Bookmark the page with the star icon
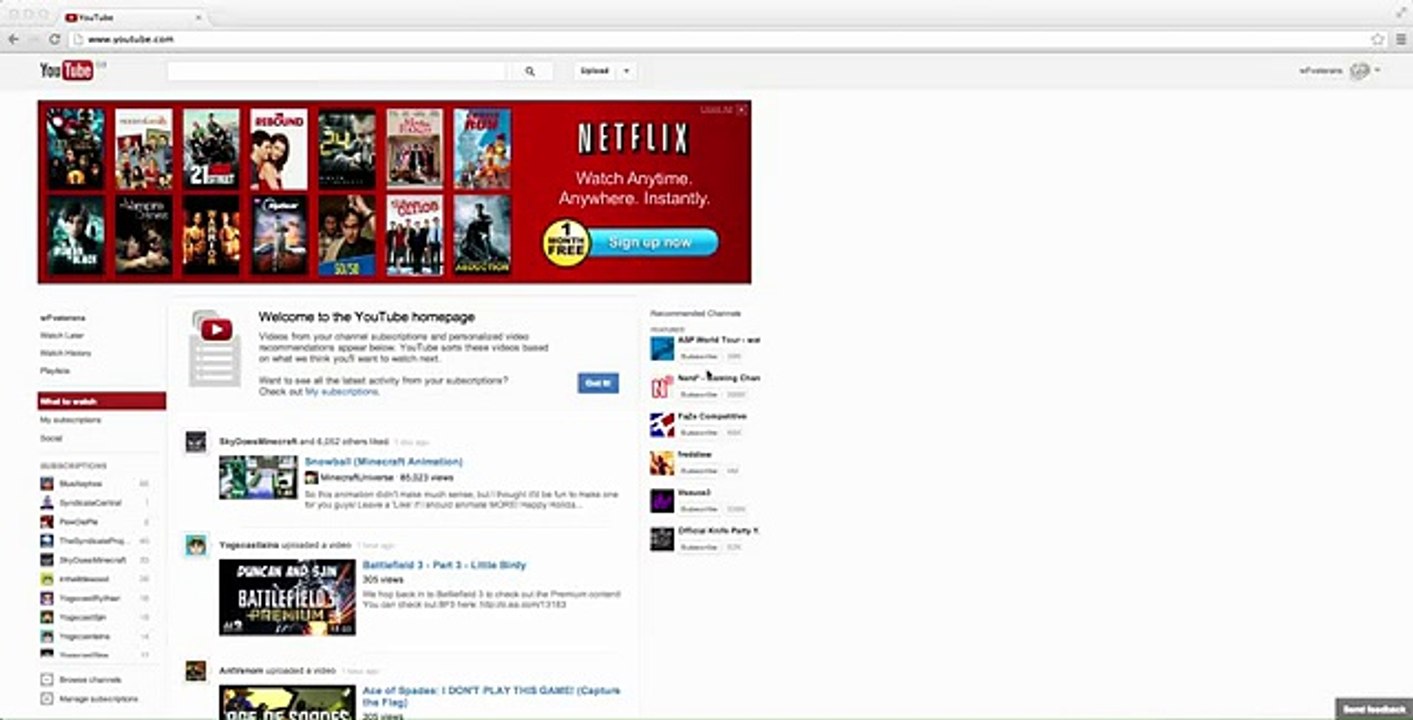Viewport: 1413px width, 720px height. pos(1377,39)
